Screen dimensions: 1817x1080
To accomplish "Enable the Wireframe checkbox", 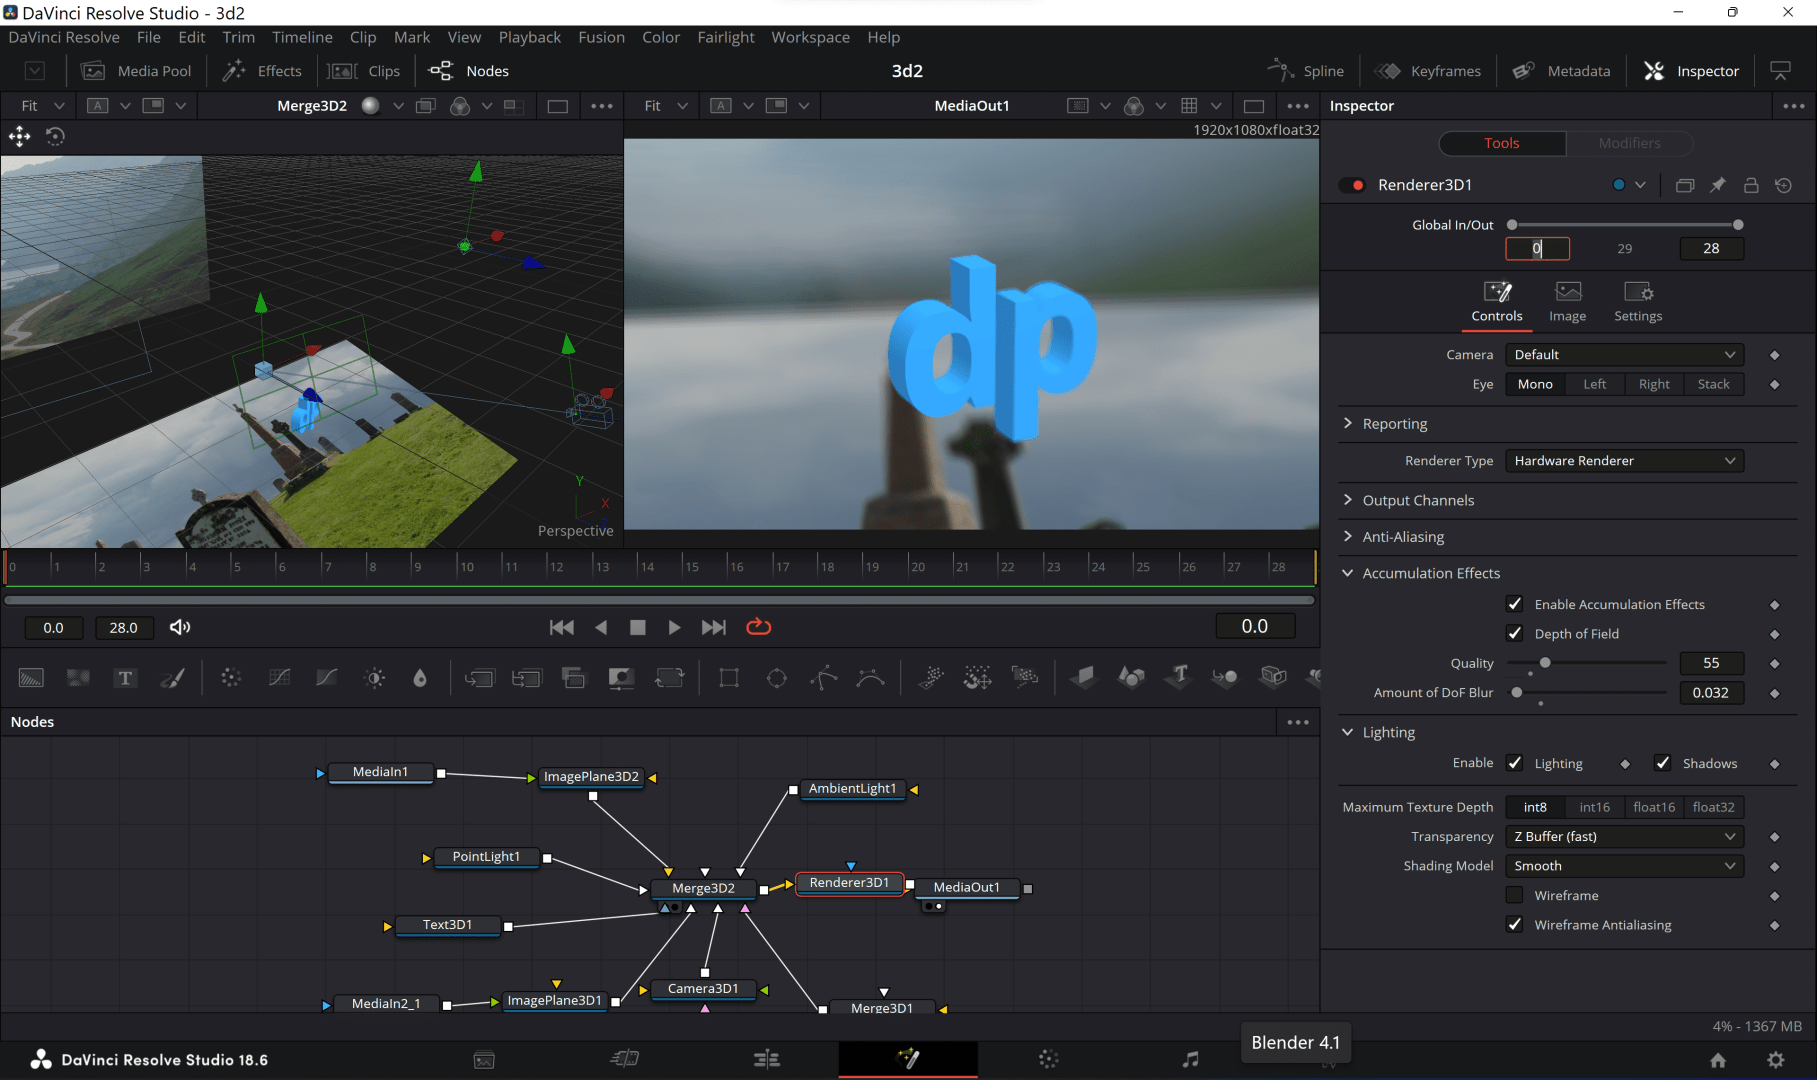I will pyautogui.click(x=1515, y=895).
